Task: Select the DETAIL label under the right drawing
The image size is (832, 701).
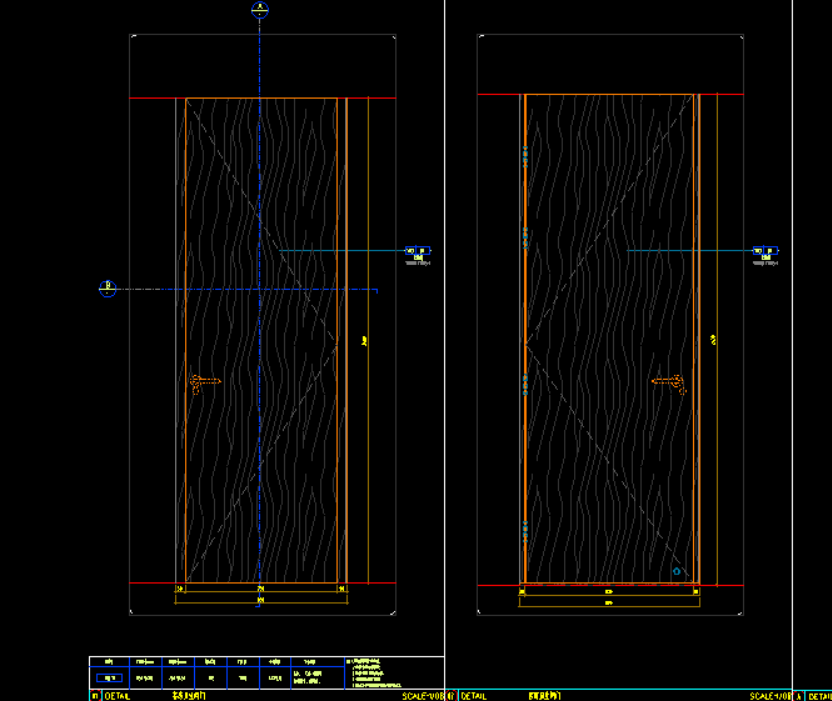Action: (x=473, y=695)
